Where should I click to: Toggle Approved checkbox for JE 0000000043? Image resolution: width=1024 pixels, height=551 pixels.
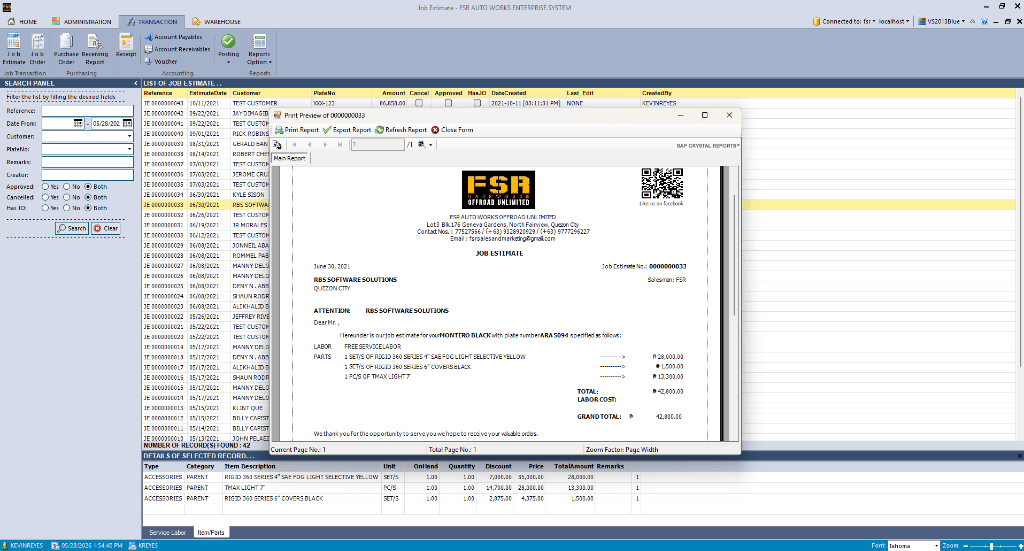(448, 103)
